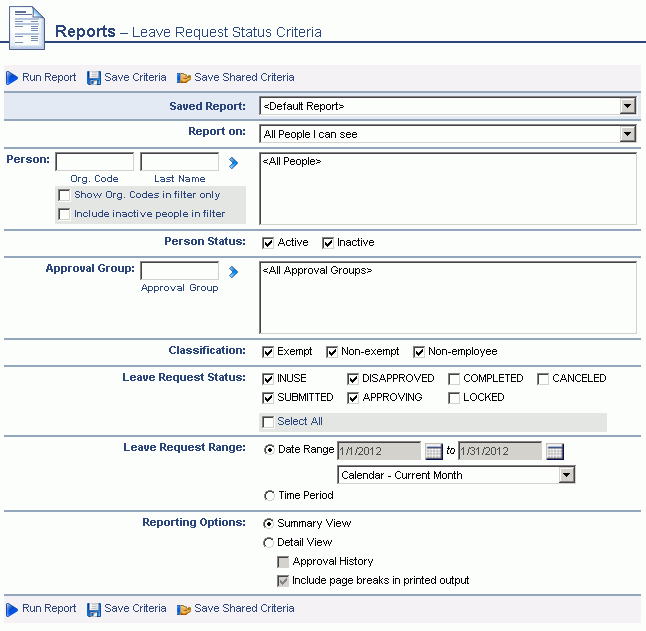Click the Person filter arrow icon
The width and height of the screenshot is (646, 631).
(233, 163)
